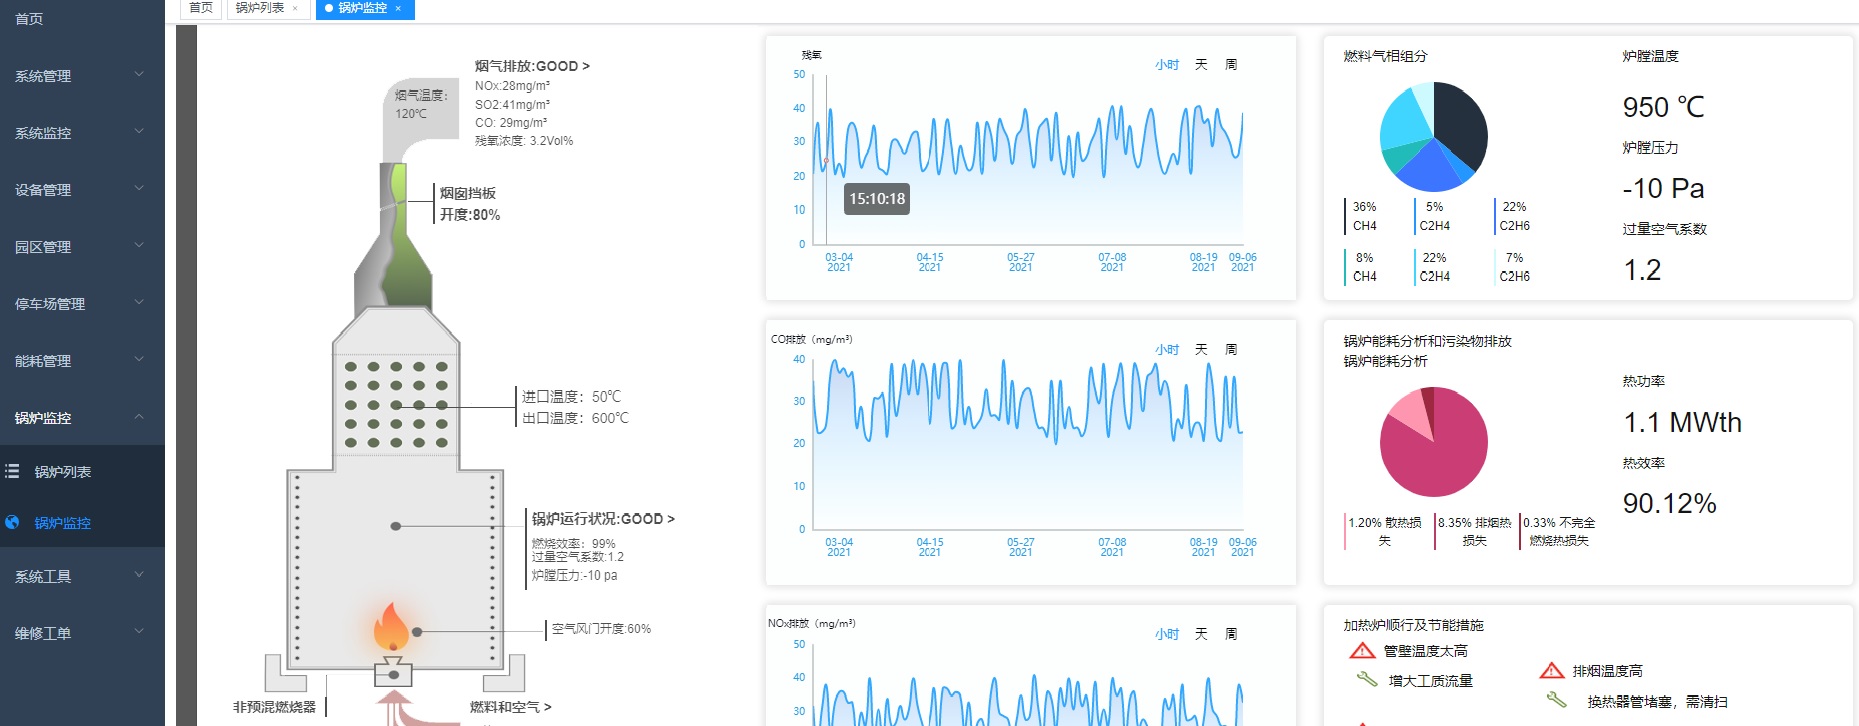The width and height of the screenshot is (1859, 726).
Task: Expand the 设备管理 menu section
Action: tap(80, 189)
